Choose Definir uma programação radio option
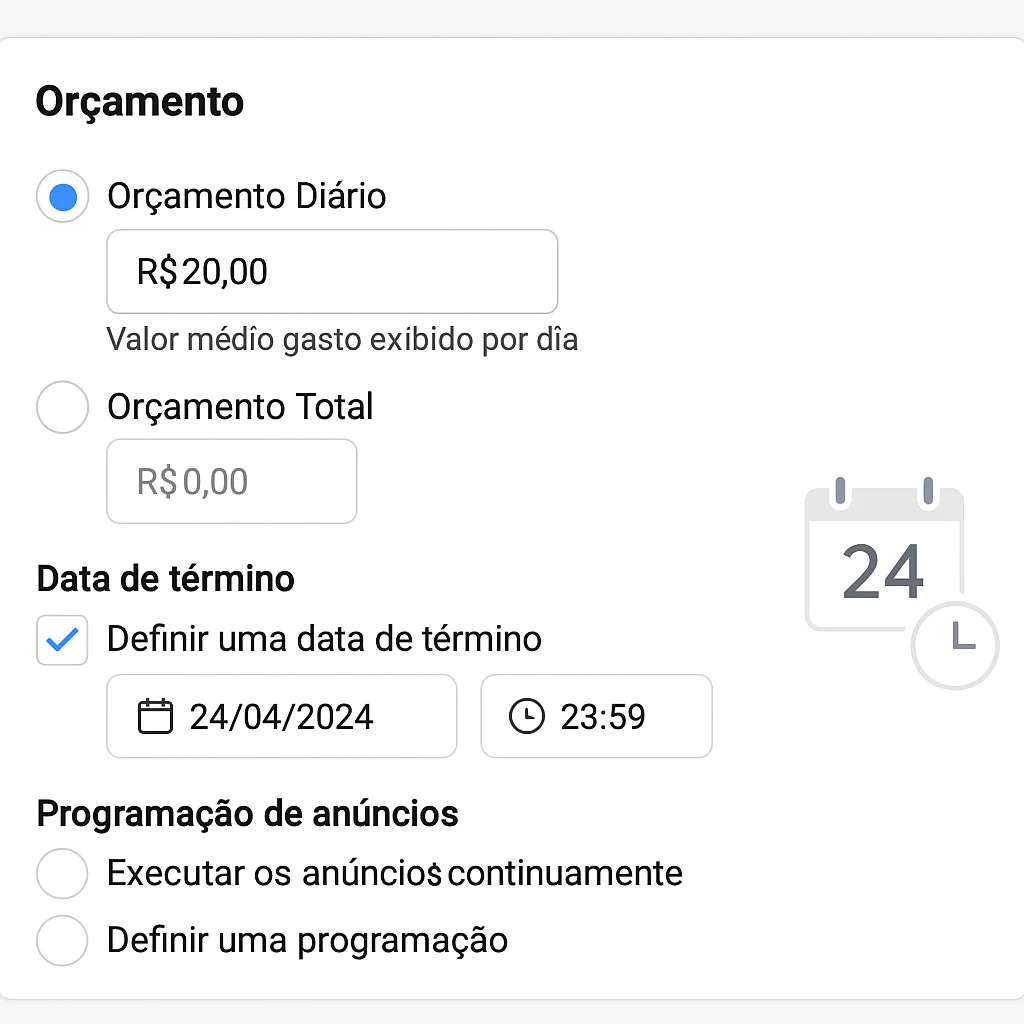This screenshot has width=1024, height=1024. (62, 940)
